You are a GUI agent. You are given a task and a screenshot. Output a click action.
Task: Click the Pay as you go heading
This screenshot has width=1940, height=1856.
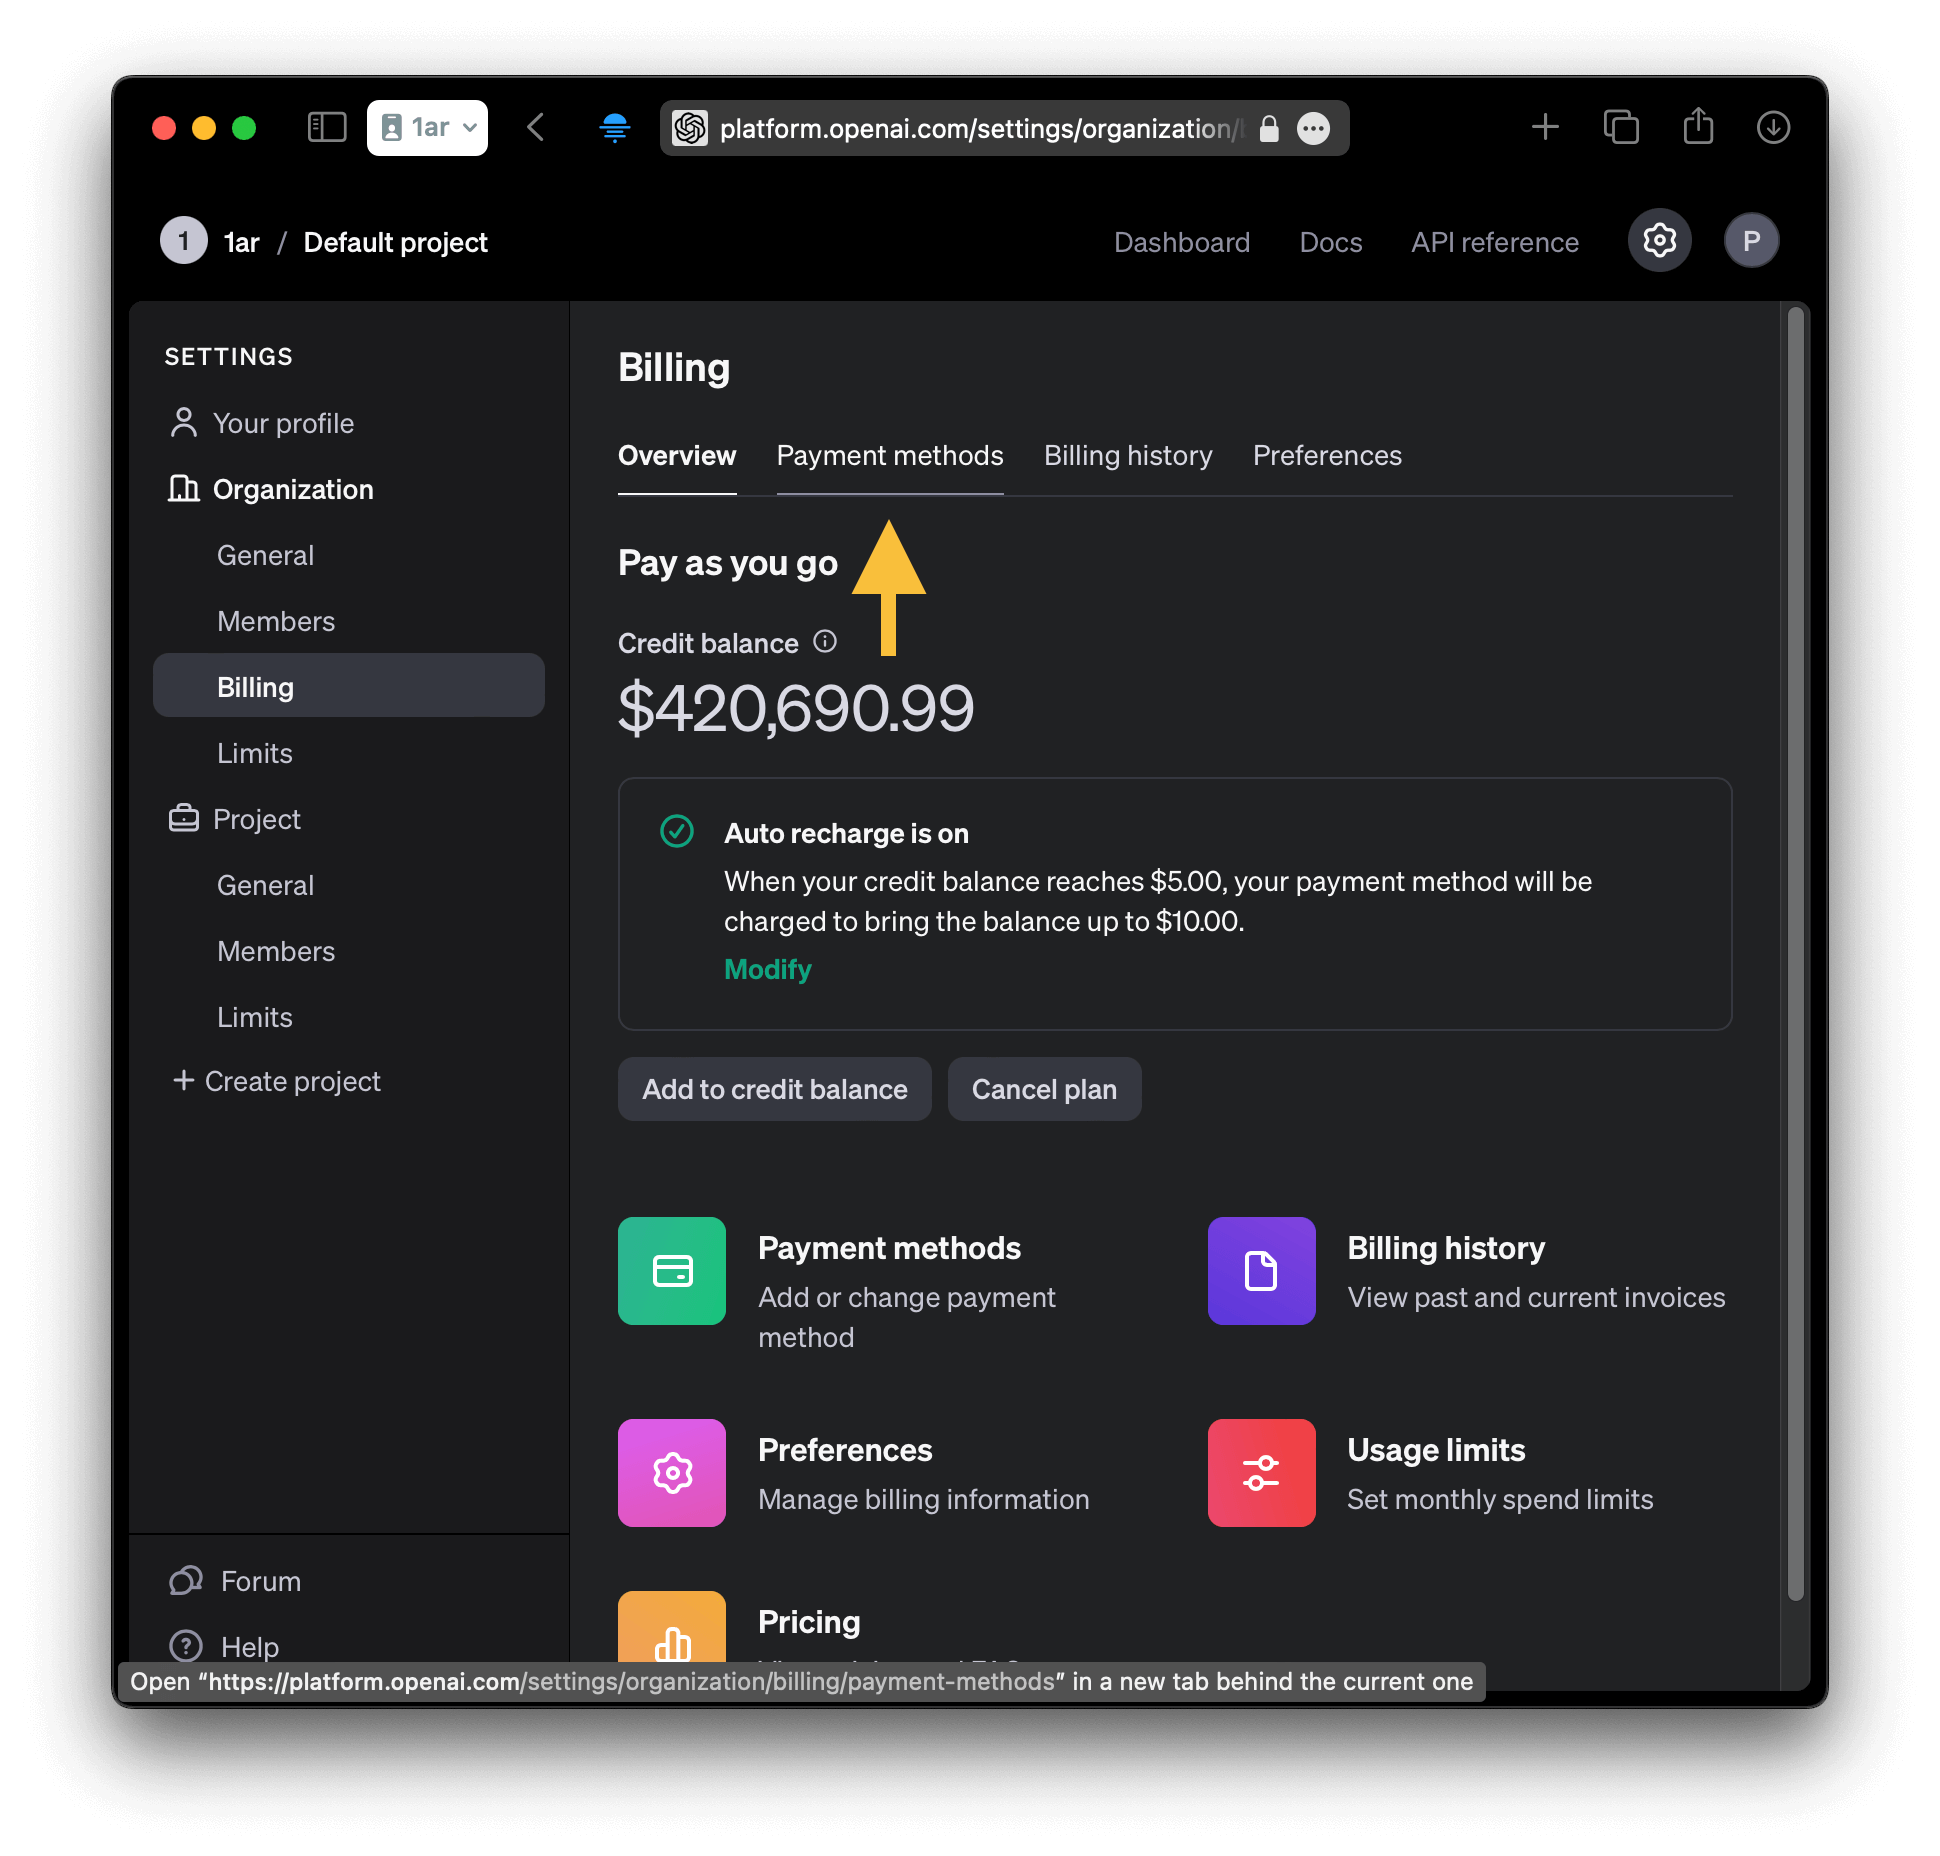(x=728, y=563)
